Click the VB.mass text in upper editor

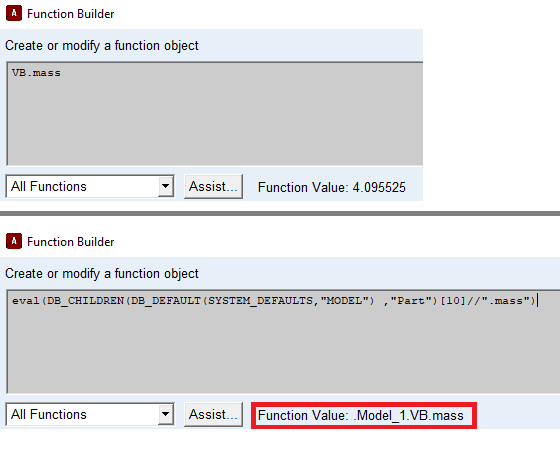(36, 73)
